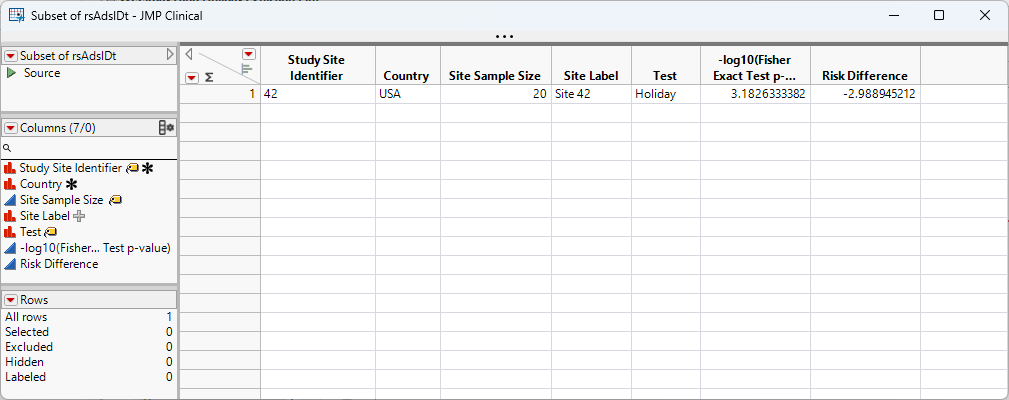Click the nominal icon for Study Site Identifier
Image resolution: width=1009 pixels, height=400 pixels.
(10, 168)
